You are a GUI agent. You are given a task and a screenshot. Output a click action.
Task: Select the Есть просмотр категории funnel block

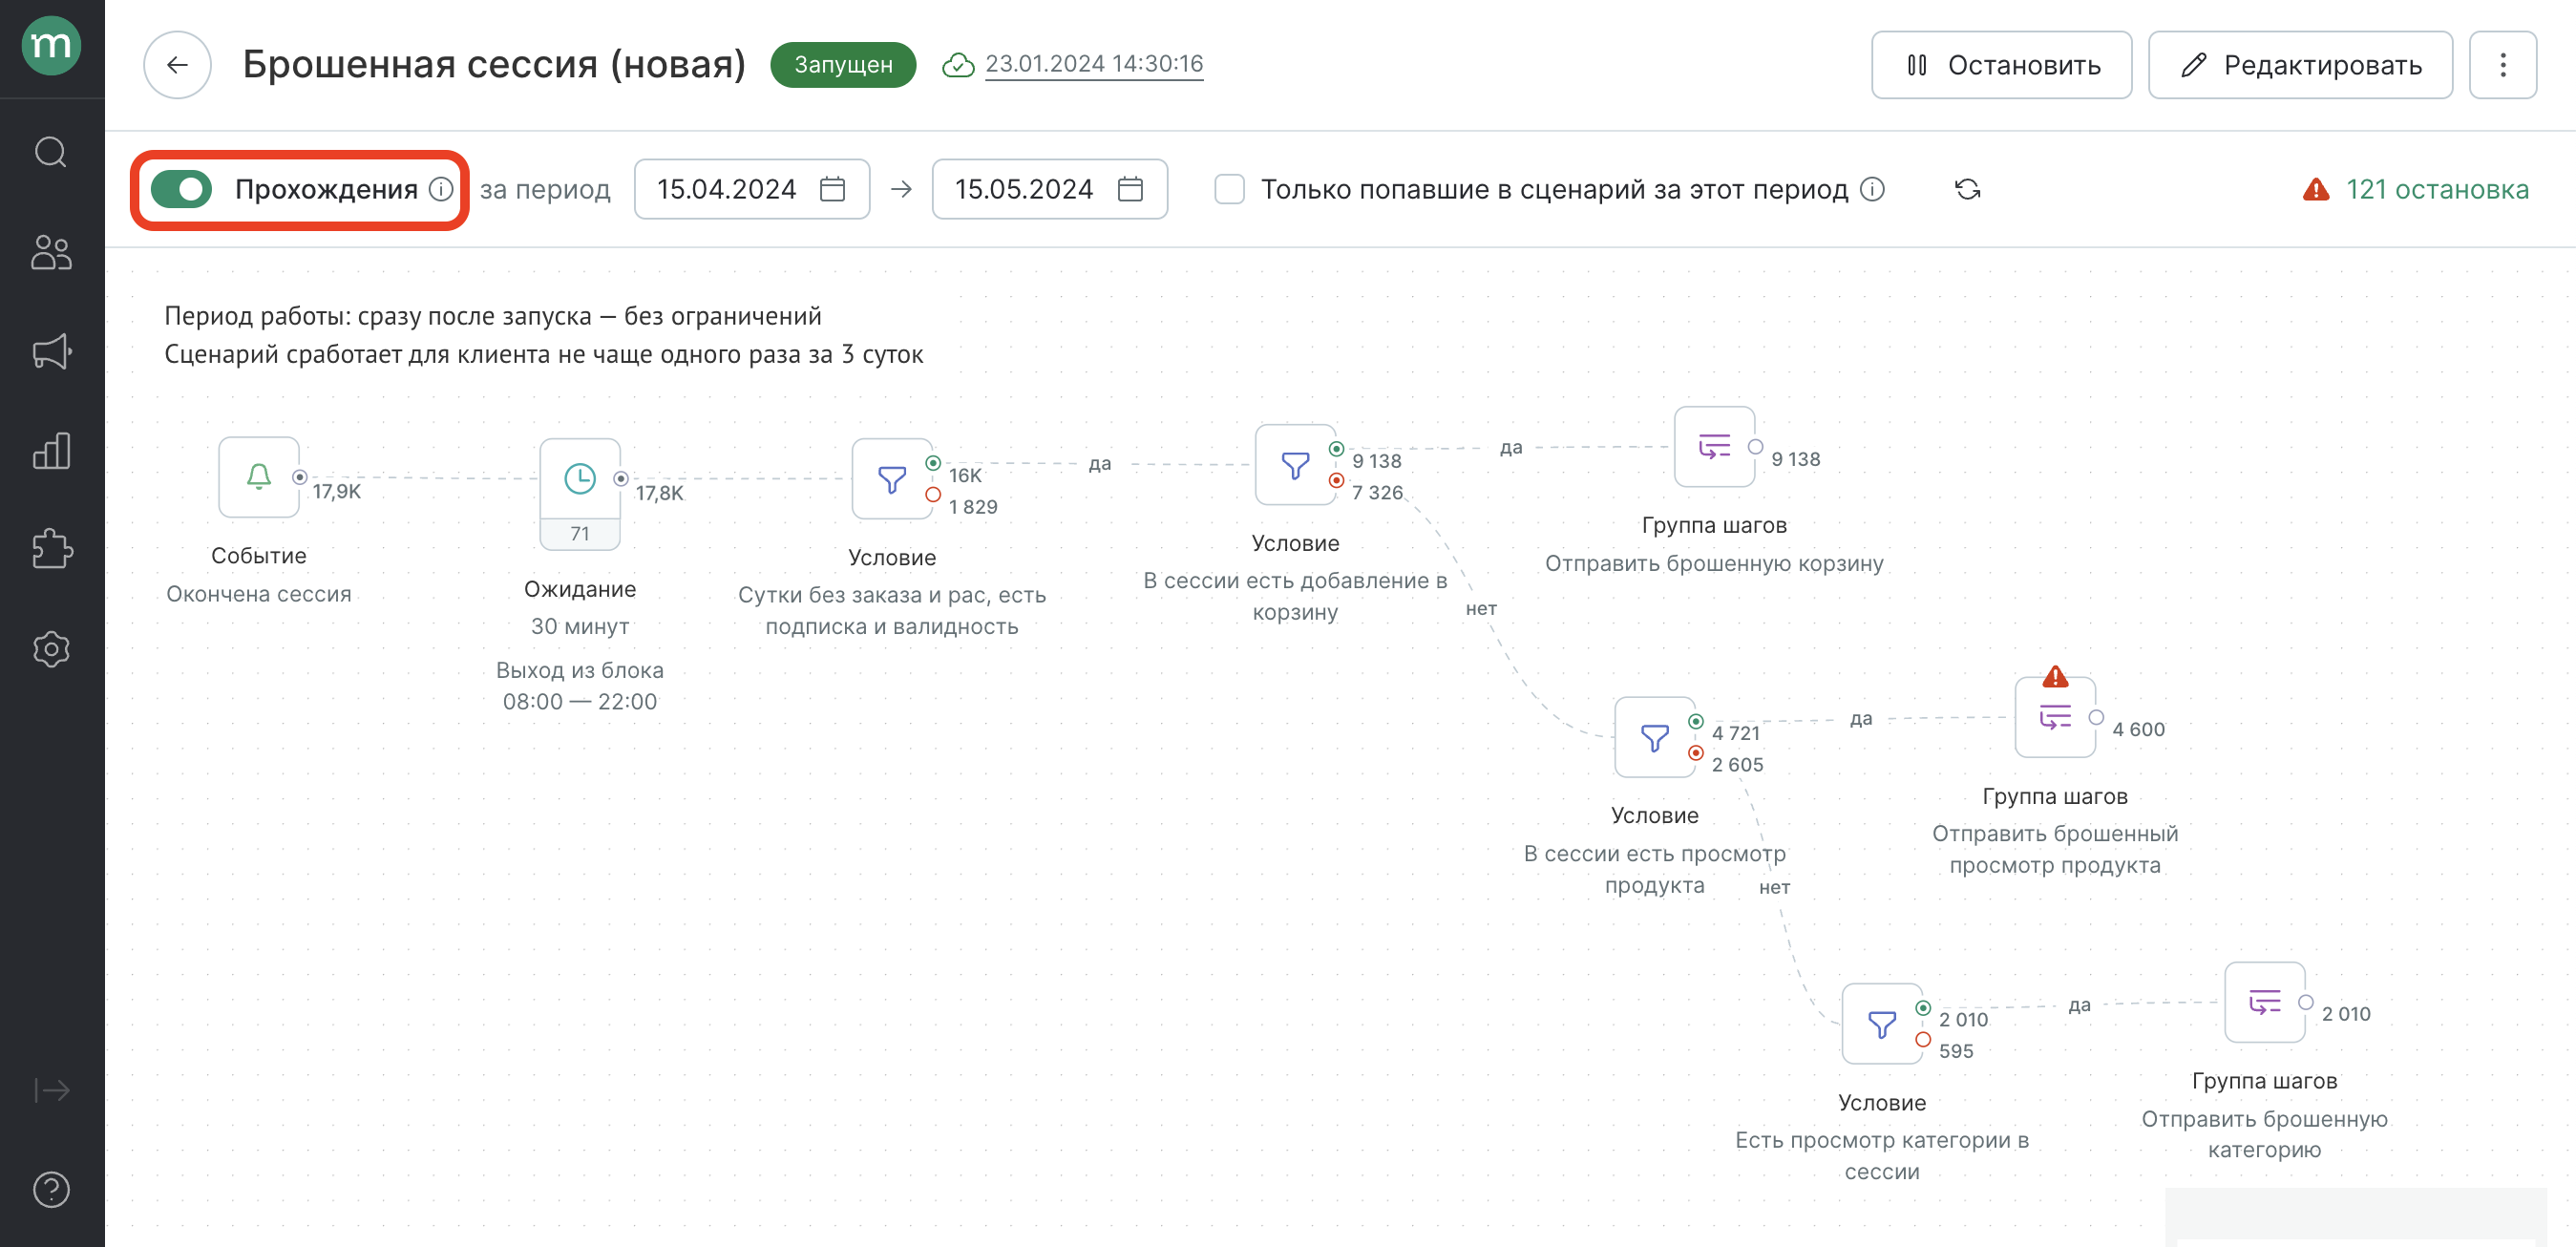pos(1882,1024)
